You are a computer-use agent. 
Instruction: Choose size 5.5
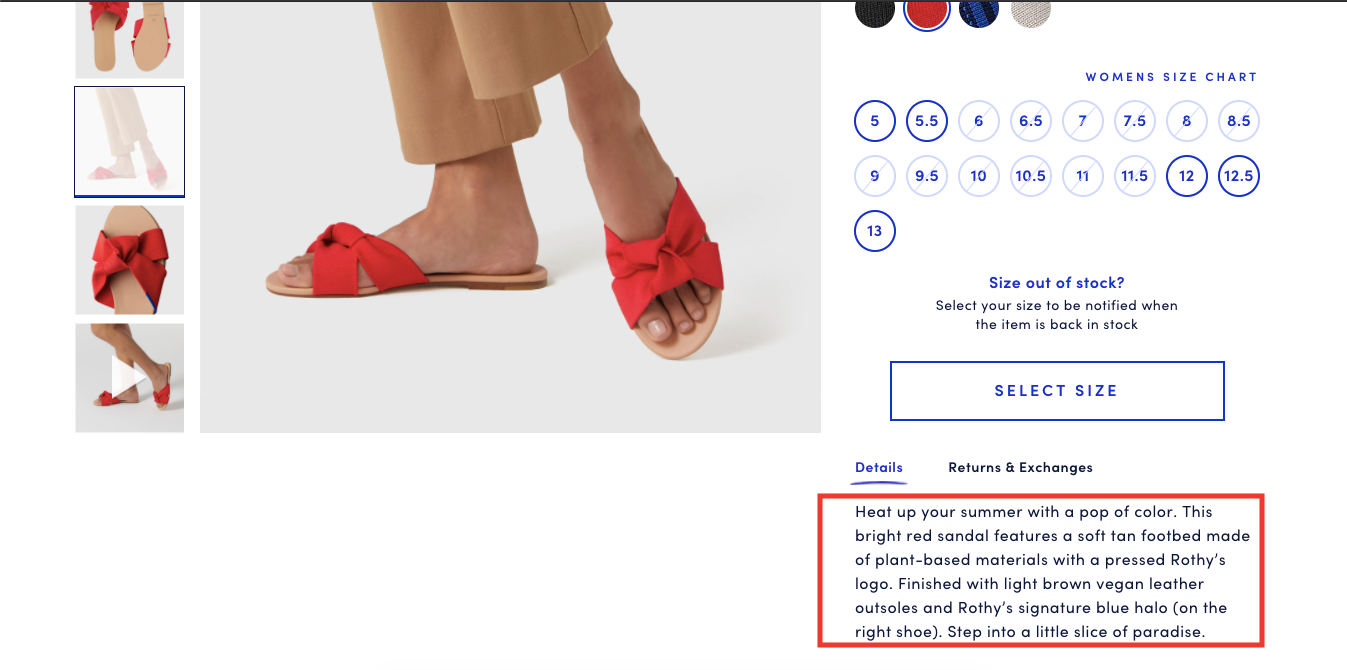pos(927,121)
